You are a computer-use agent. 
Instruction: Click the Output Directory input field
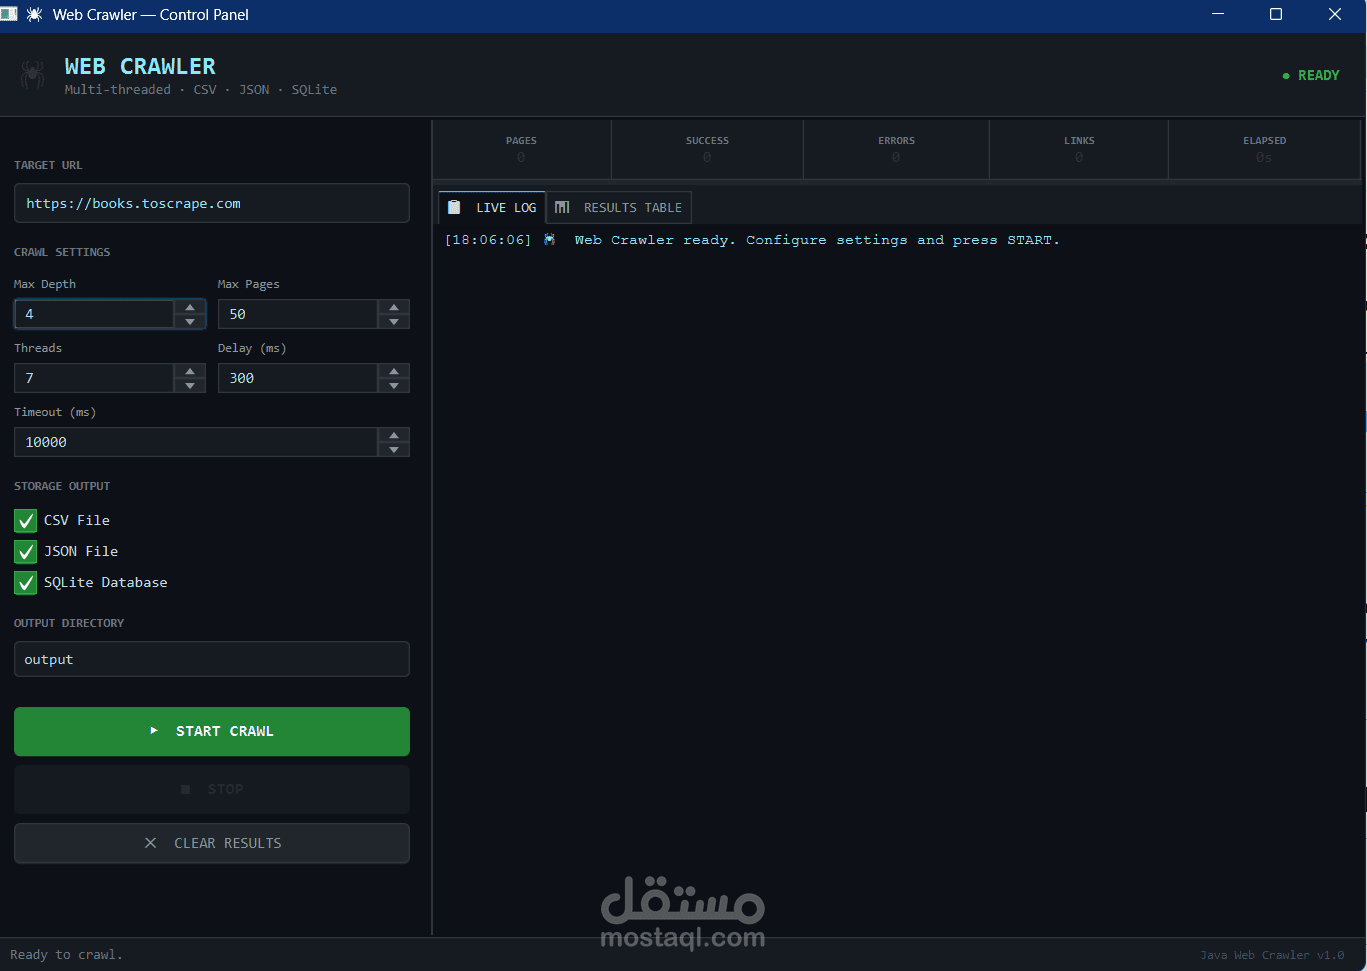pos(212,659)
